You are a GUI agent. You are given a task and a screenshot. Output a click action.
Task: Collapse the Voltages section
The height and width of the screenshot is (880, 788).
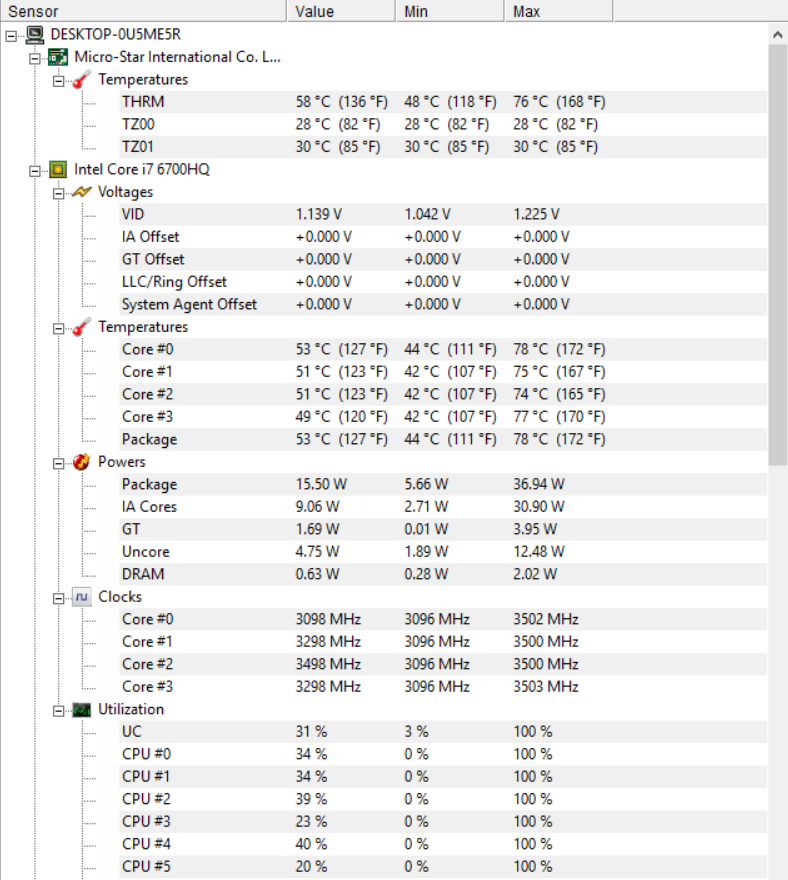tap(58, 194)
